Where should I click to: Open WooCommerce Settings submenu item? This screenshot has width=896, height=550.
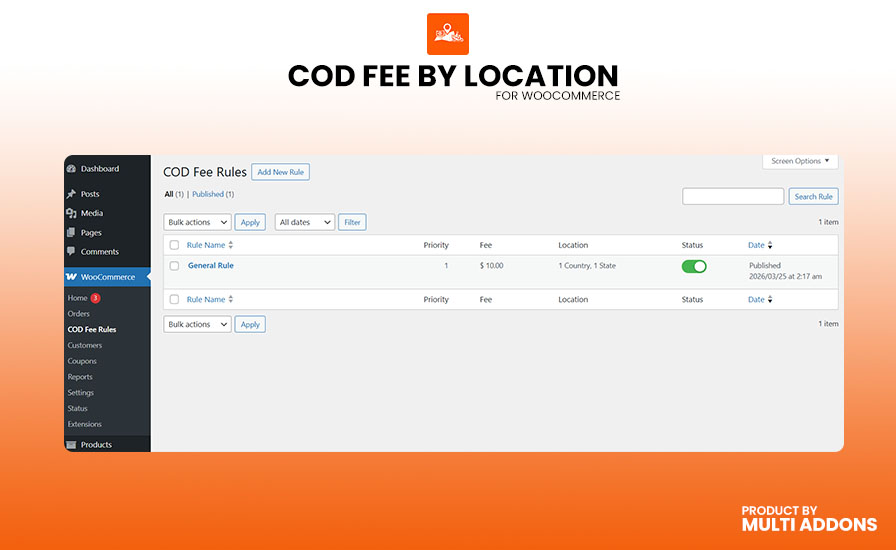[80, 393]
